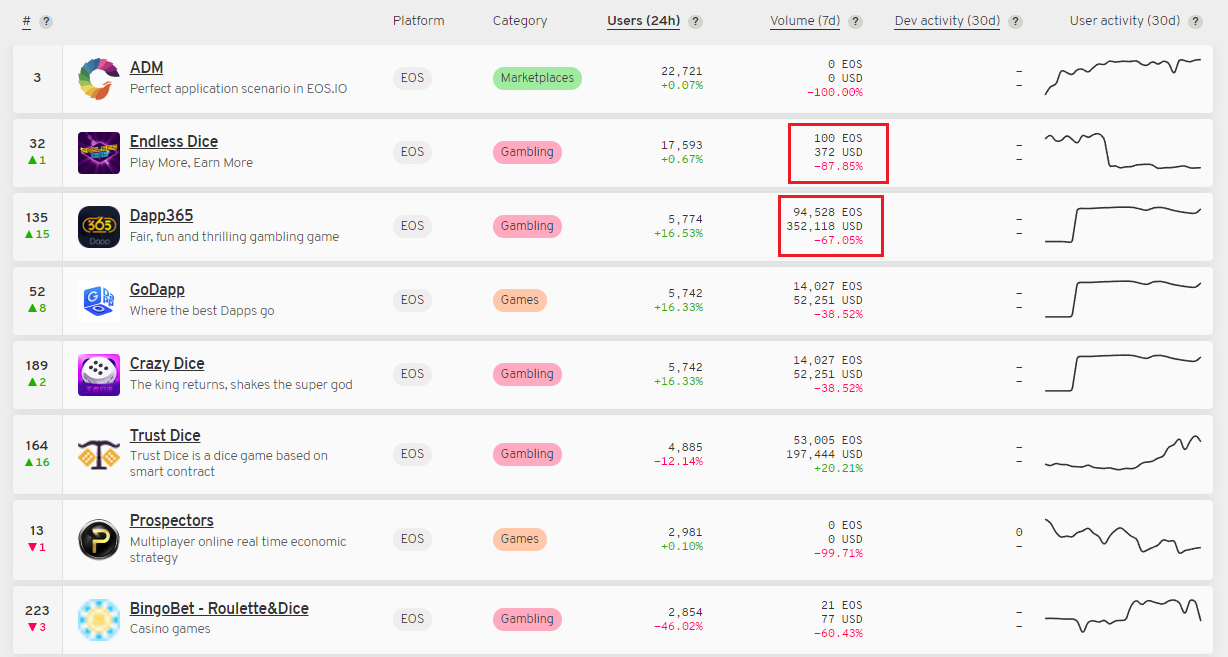Click Trust Dice user activity sparkline
Image resolution: width=1228 pixels, height=657 pixels.
tap(1123, 453)
